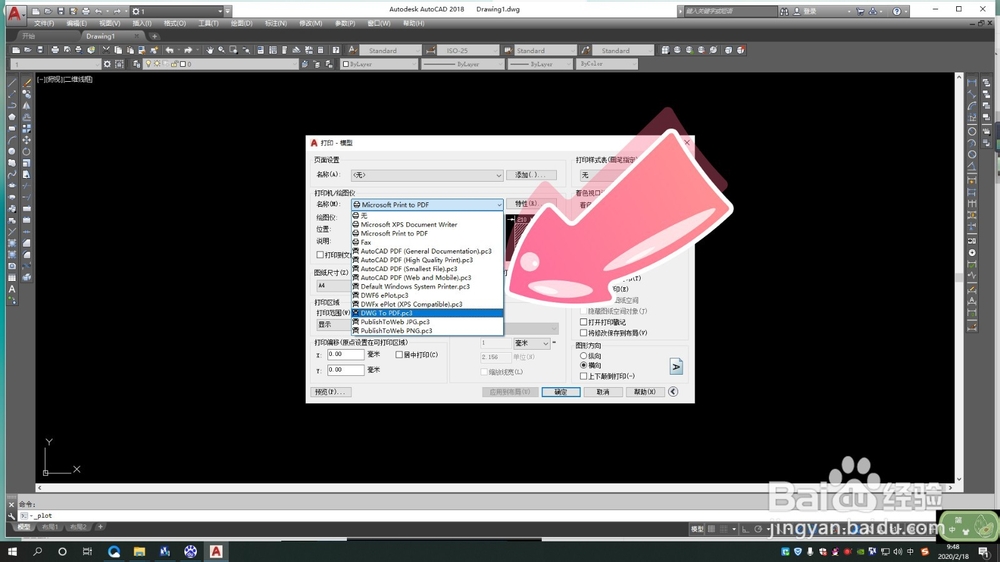Open the layer list dropdown showing 0
The height and width of the screenshot is (562, 1000).
(220, 64)
